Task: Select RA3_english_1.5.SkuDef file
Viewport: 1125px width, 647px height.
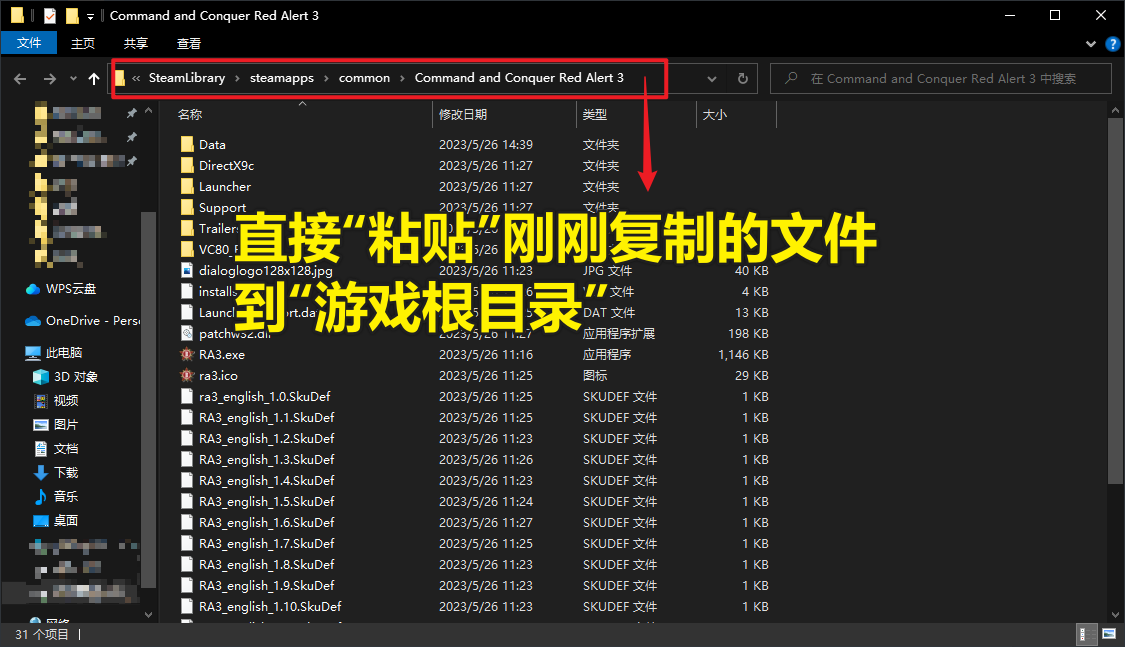Action: pos(267,501)
